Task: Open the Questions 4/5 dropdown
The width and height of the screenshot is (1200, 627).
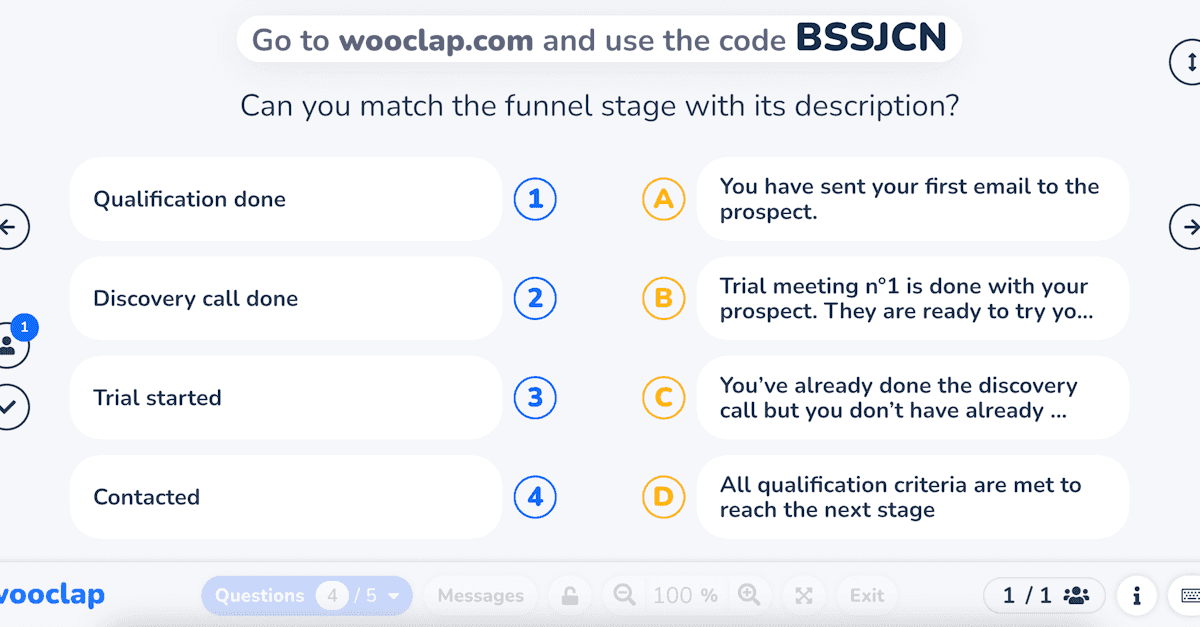Action: 307,596
